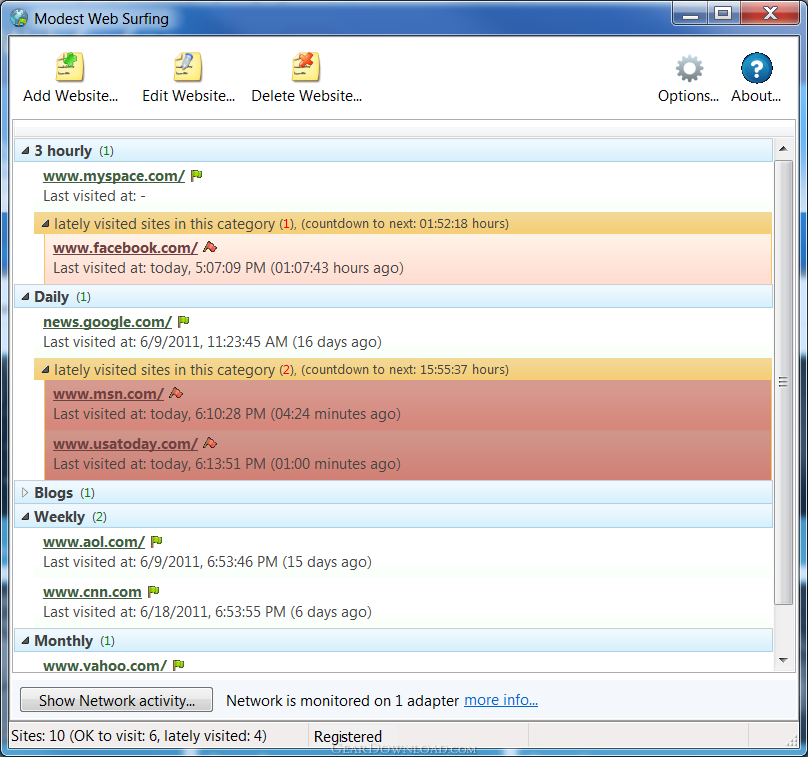
Task: Click the Add Website... label
Action: [71, 96]
